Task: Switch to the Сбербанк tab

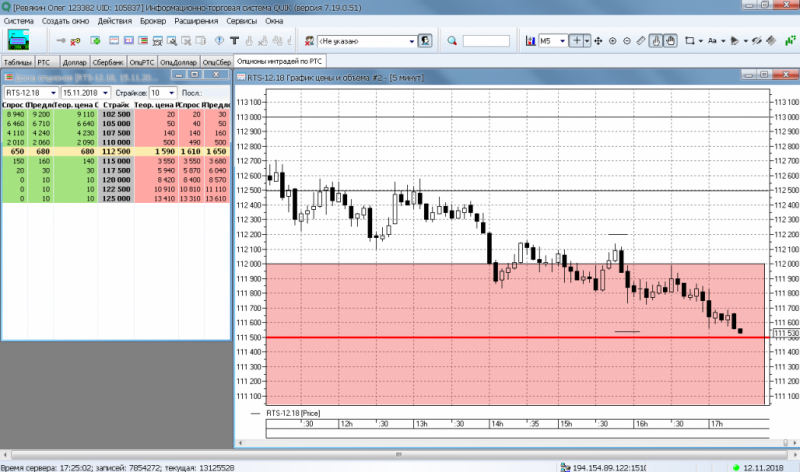Action: (x=108, y=62)
